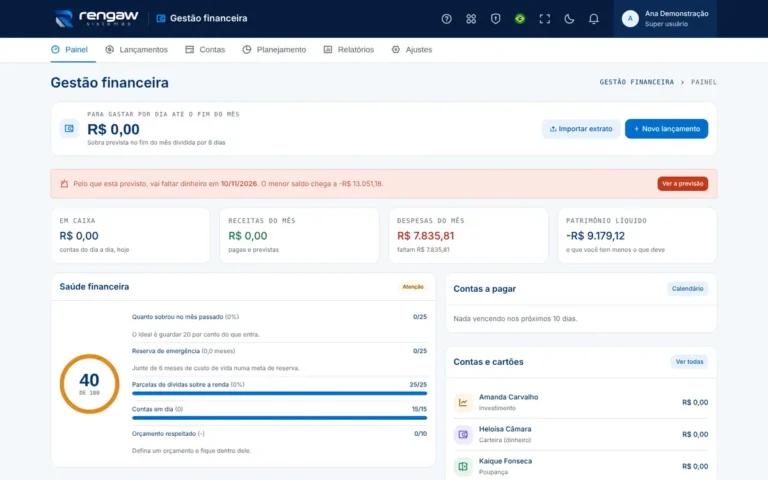Click the Painel breadcrumb entry
This screenshot has width=768, height=480.
click(x=703, y=82)
